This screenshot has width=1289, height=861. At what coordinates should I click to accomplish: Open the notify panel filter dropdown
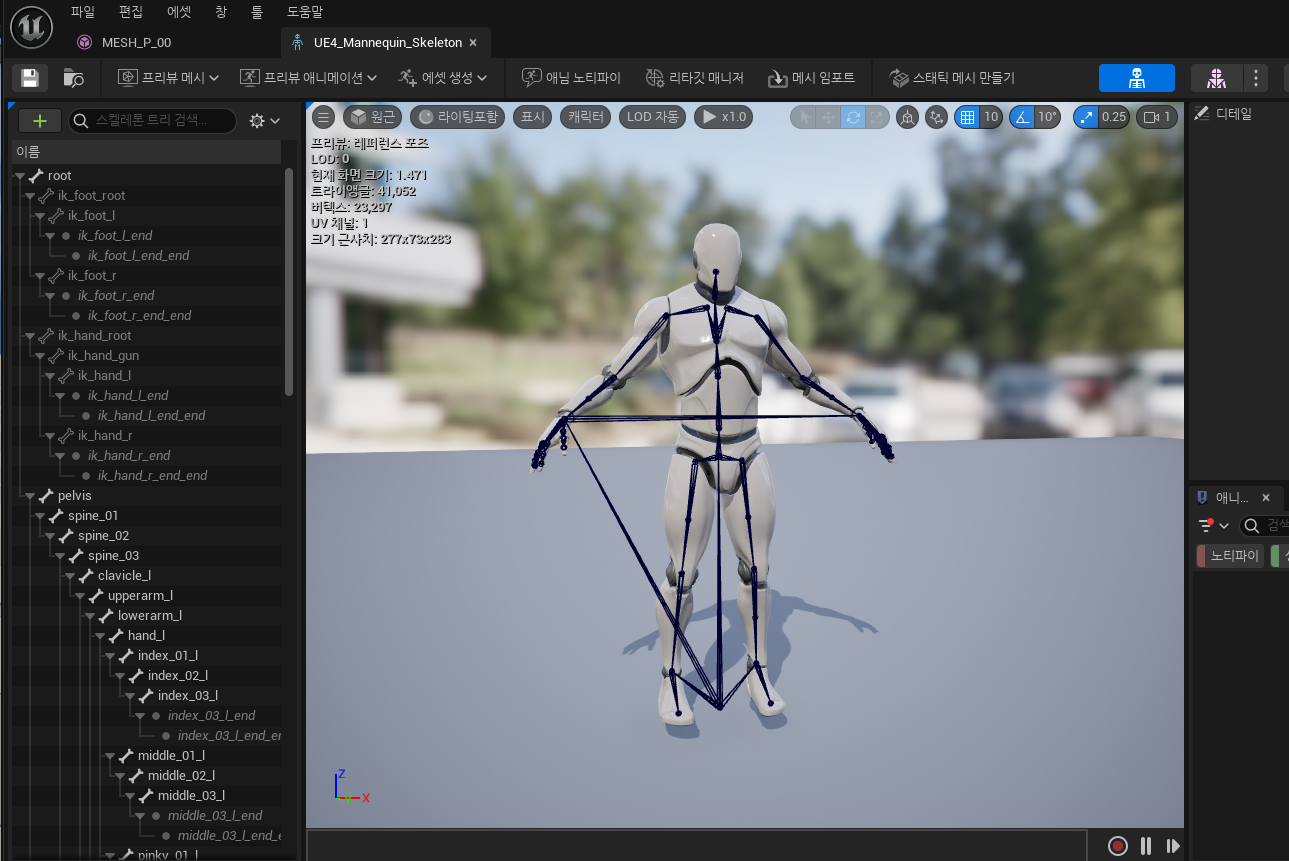coord(1214,526)
